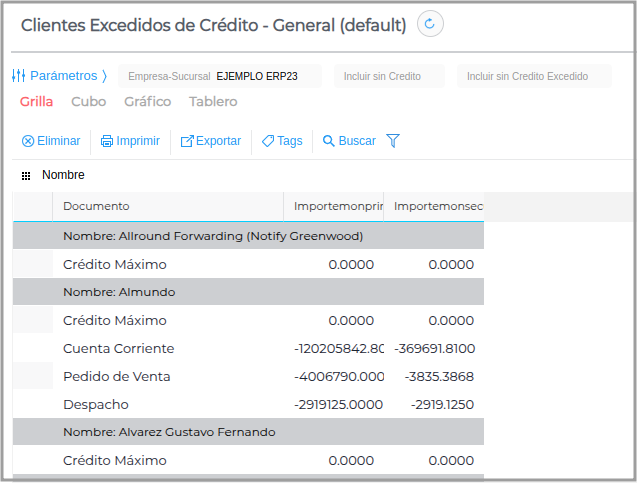This screenshot has width=637, height=483.
Task: Collapse the Allround Forwarding group row
Action: [212, 236]
